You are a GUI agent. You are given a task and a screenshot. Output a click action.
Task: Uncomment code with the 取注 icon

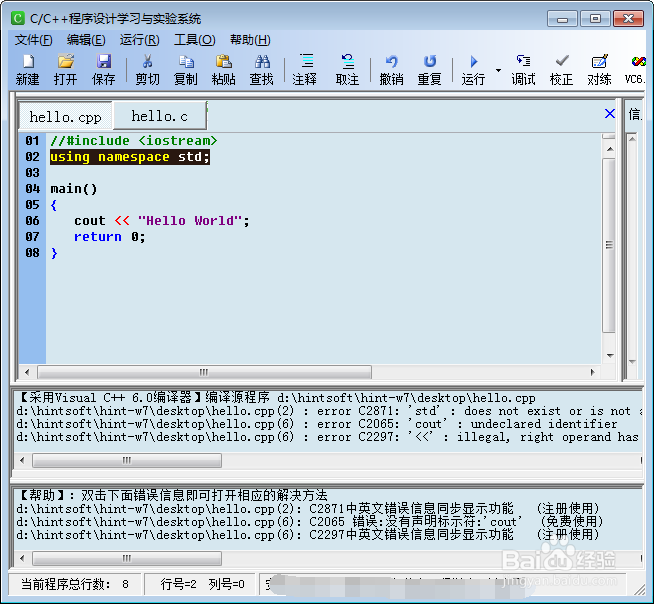coord(347,70)
